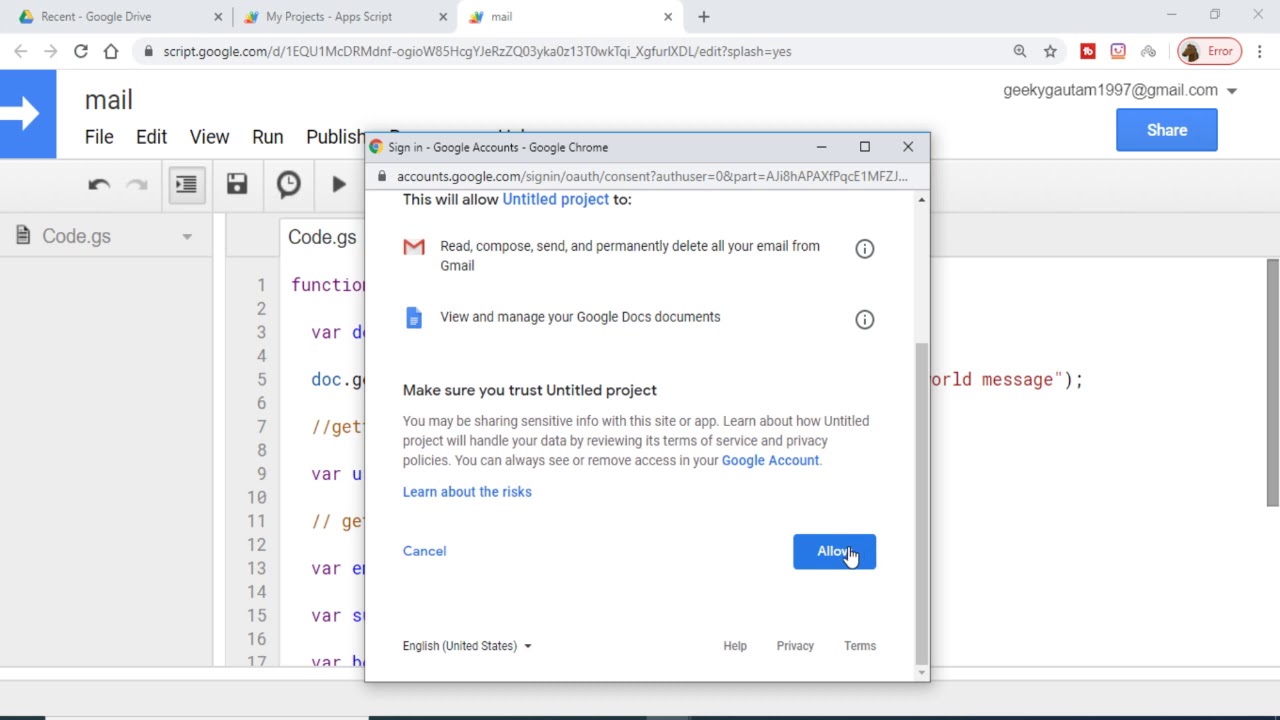Screen dimensions: 1280x720
Task: Open the Run menu
Action: (x=267, y=137)
